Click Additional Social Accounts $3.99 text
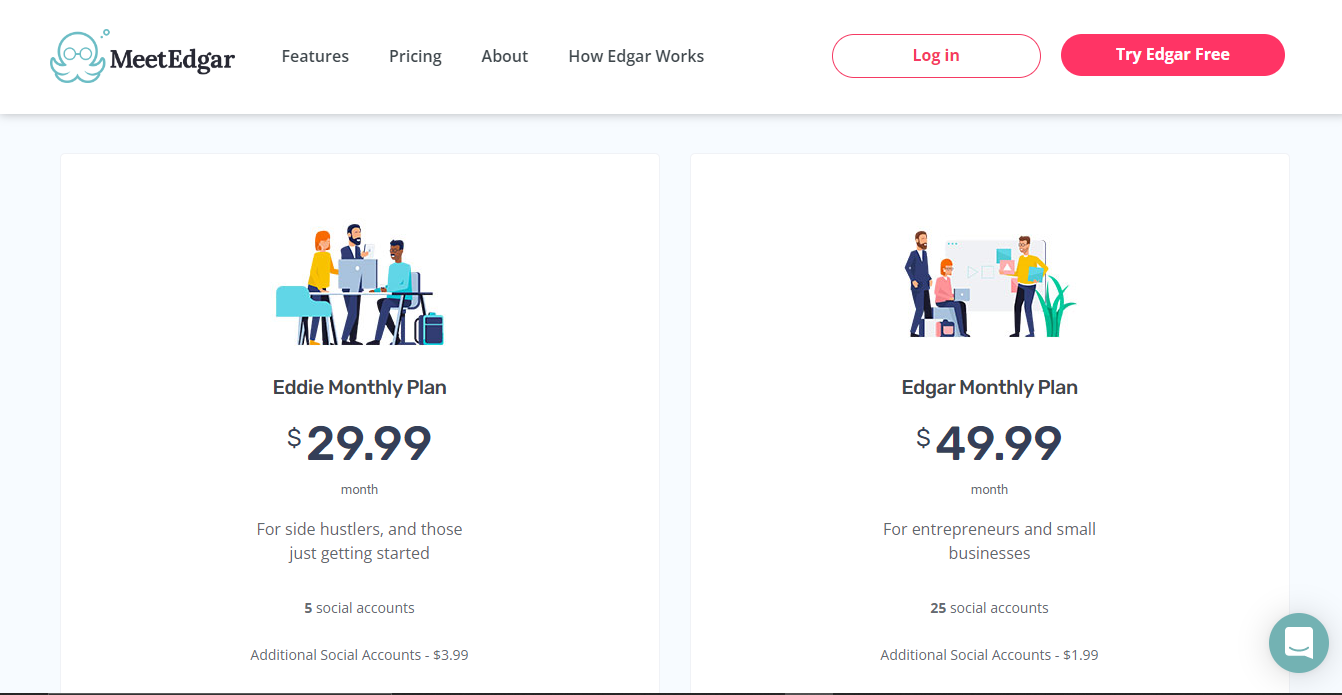Screen dimensions: 1342x695 pyautogui.click(x=359, y=655)
